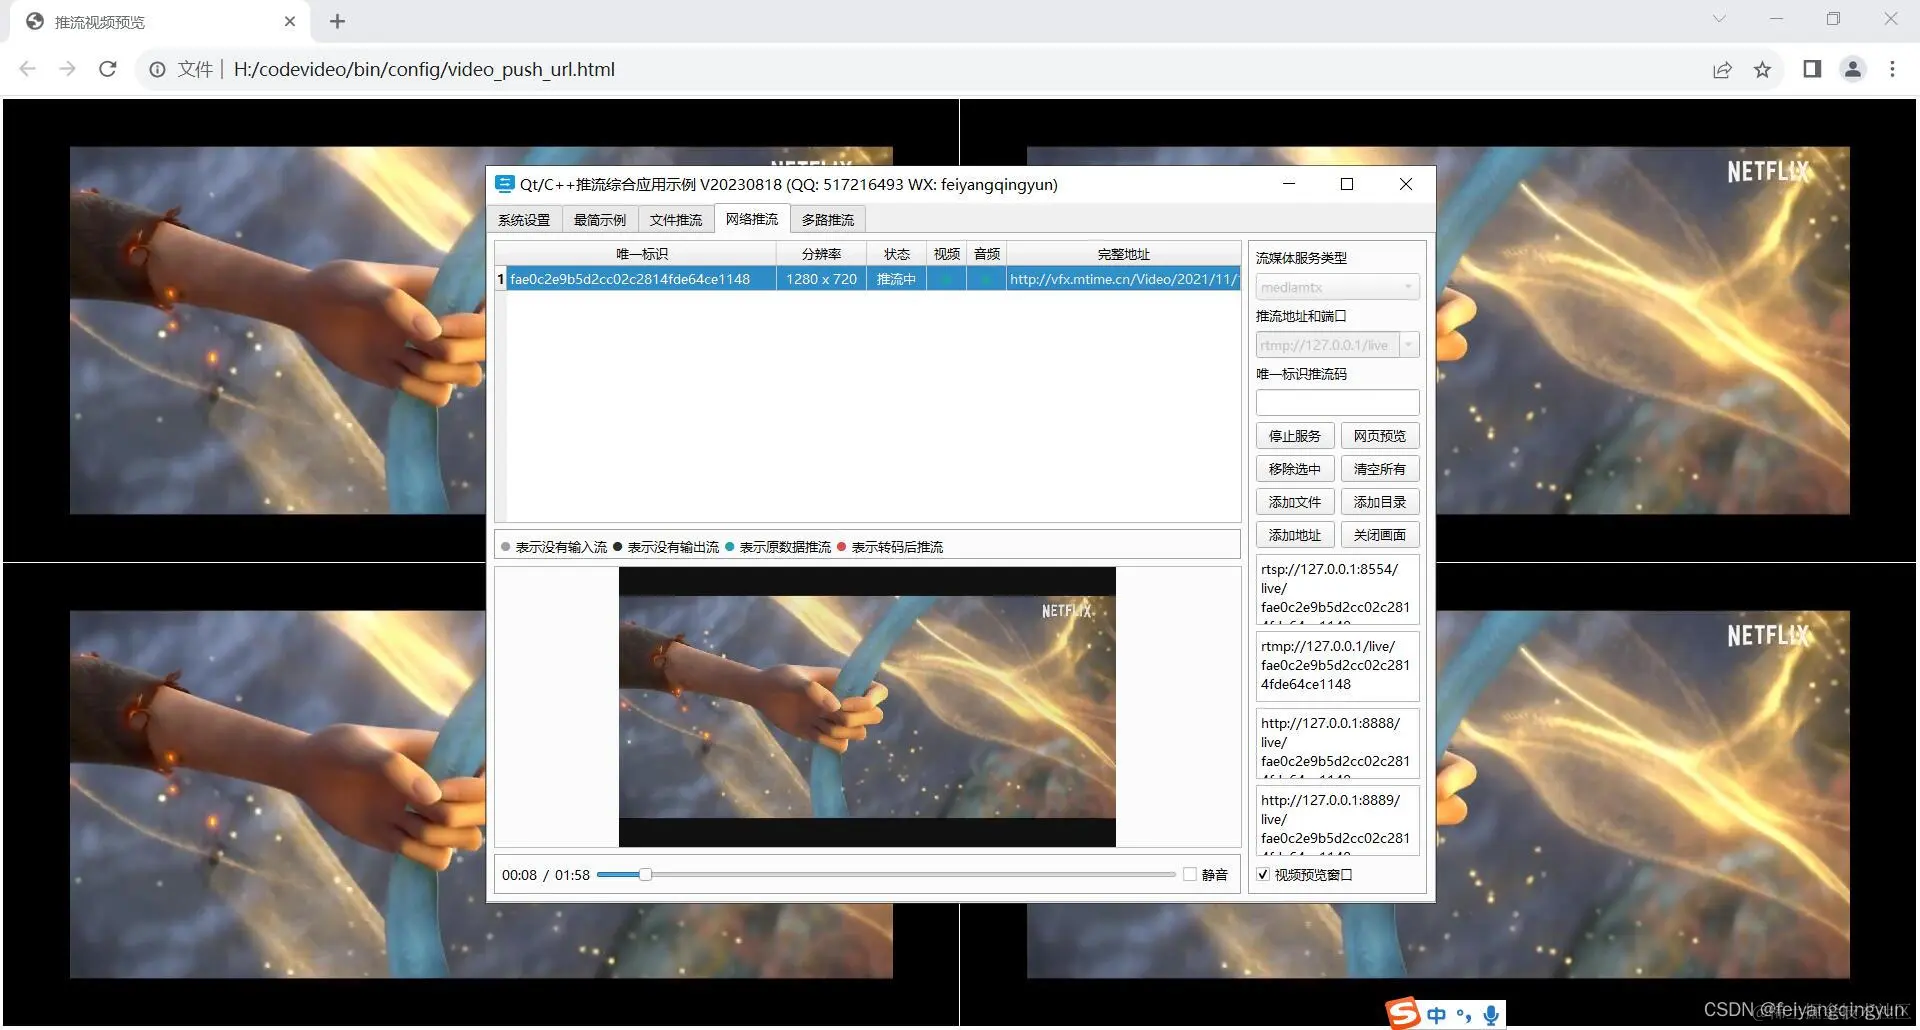Click the http://vfx.mtime.cn full address cell
The image size is (1920, 1030).
tap(1123, 279)
